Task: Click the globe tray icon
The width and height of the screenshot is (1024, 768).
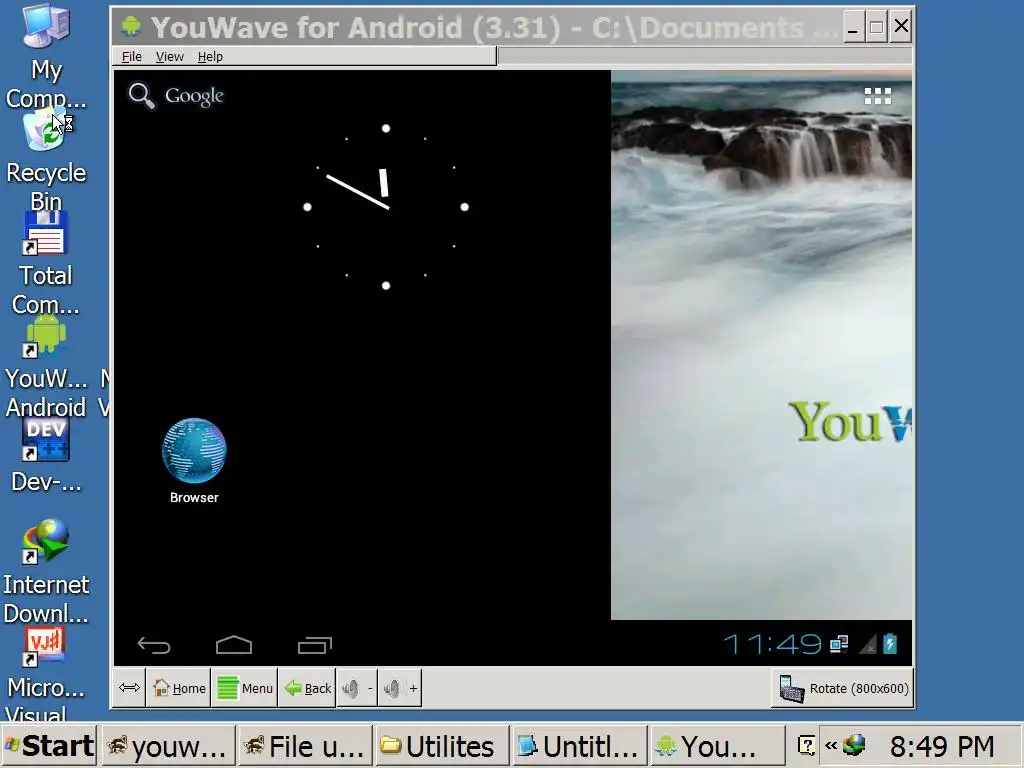Action: (x=854, y=744)
